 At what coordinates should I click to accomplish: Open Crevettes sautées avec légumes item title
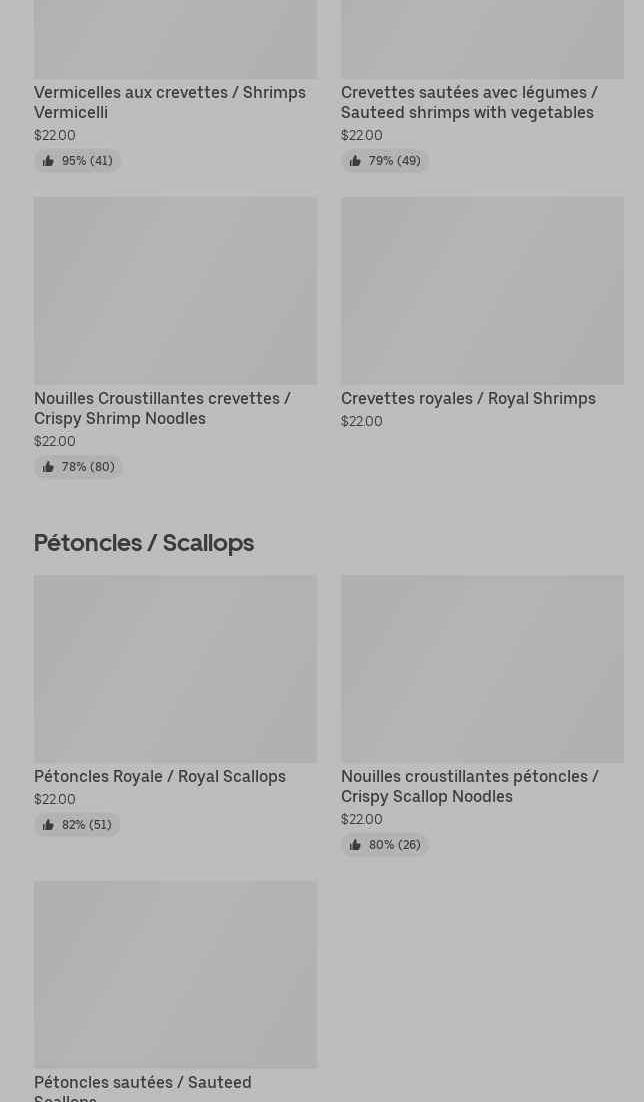click(469, 102)
